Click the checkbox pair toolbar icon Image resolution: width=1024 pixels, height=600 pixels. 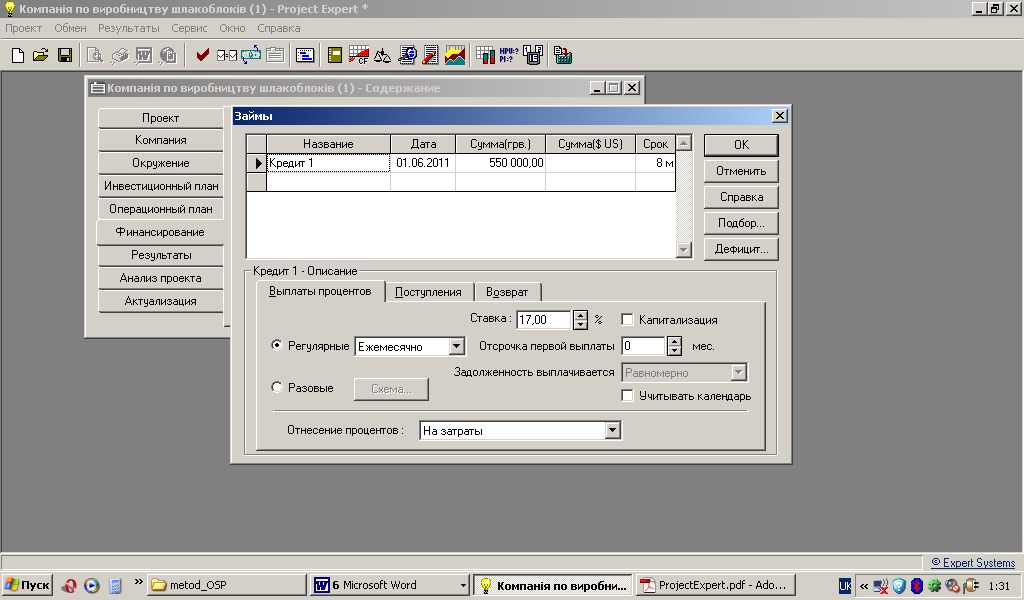coord(227,55)
